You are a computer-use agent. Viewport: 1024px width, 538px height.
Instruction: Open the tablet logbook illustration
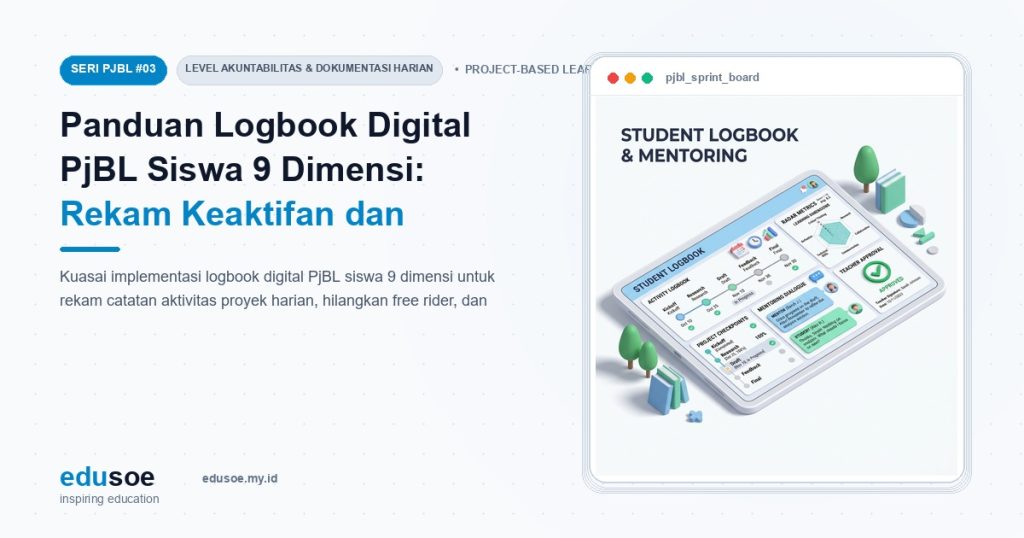[780, 292]
